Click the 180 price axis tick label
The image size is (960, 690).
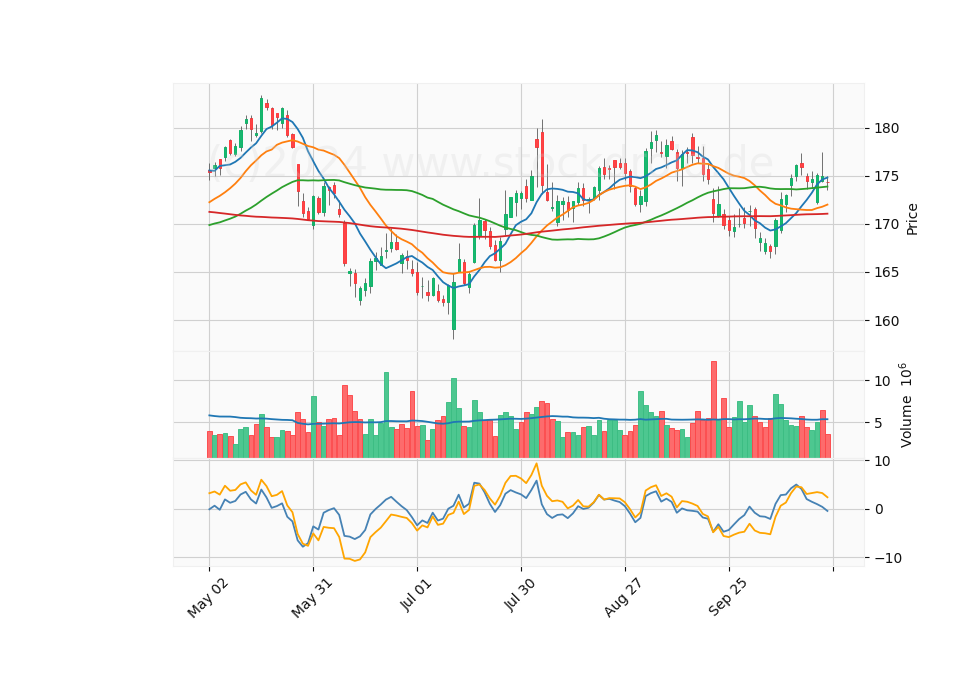click(x=887, y=129)
